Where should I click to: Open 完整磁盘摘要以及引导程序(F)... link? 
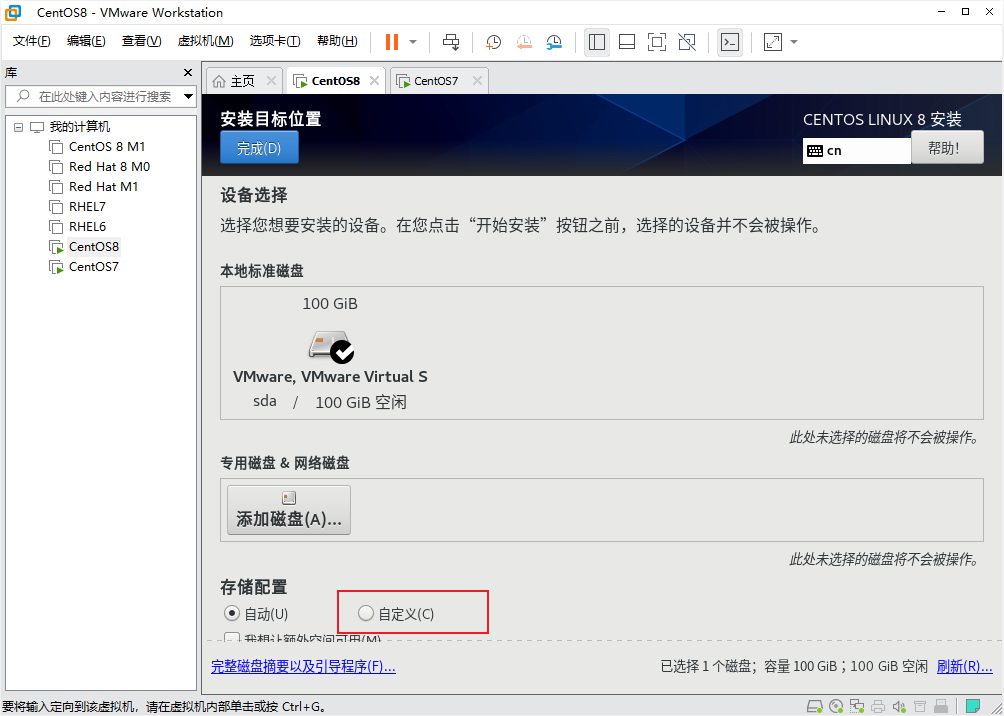coord(304,667)
